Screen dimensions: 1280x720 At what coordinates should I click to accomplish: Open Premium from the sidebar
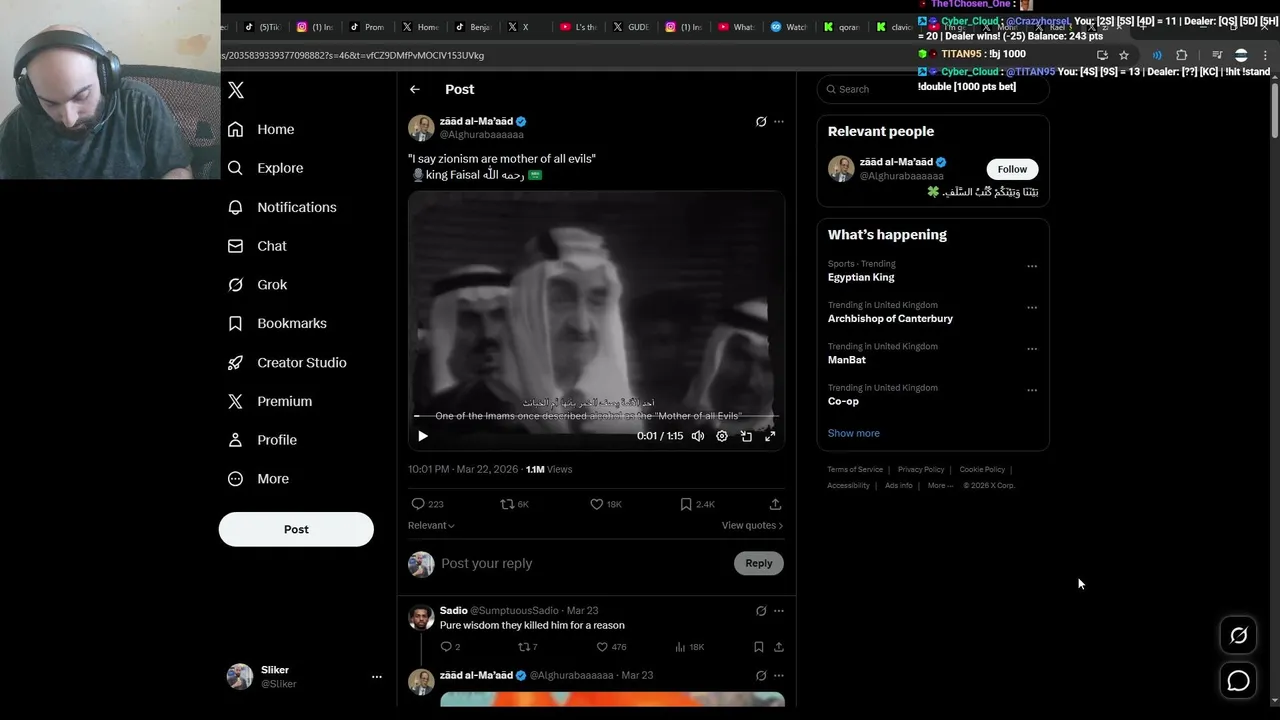pyautogui.click(x=270, y=401)
